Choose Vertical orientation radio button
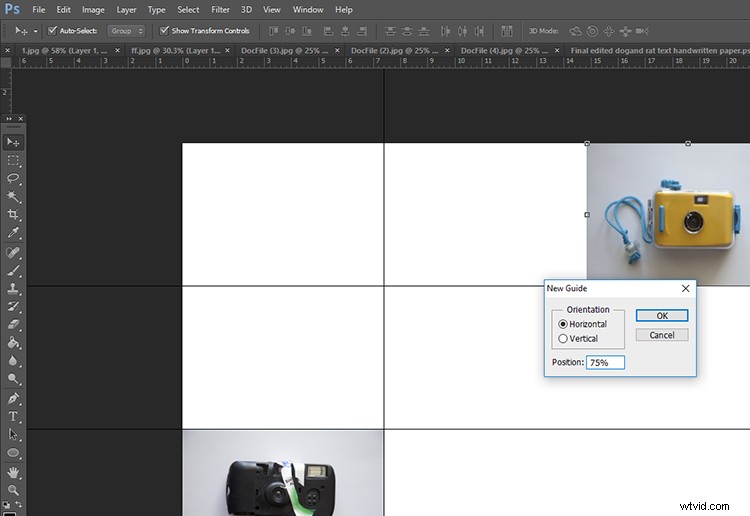750x516 pixels. (563, 339)
